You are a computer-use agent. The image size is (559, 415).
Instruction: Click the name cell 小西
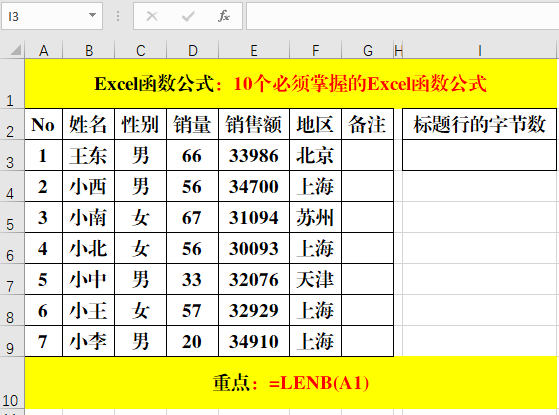[x=88, y=186]
